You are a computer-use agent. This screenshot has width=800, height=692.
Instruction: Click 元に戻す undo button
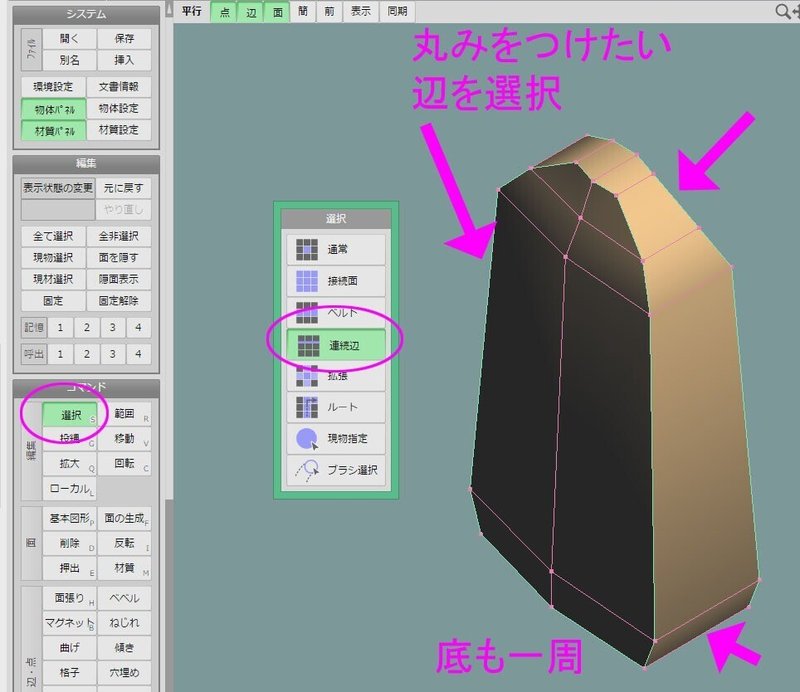point(123,188)
